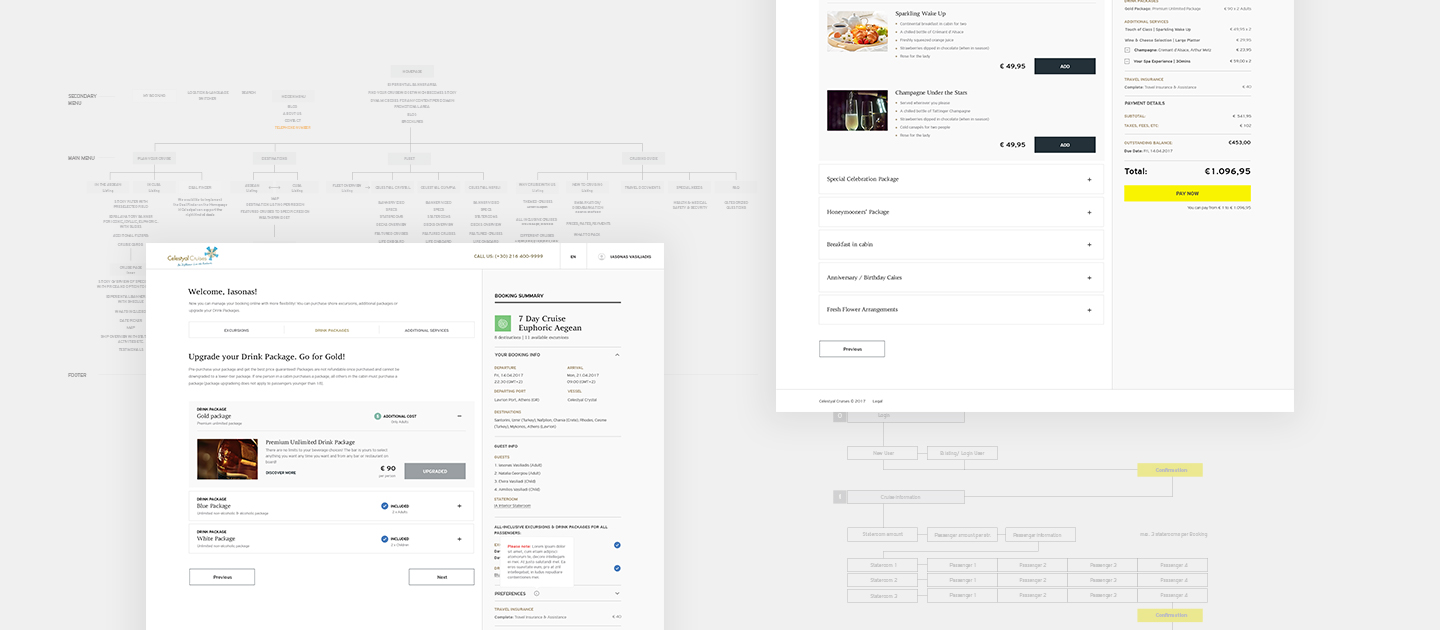
Task: Click Previous in the additional services page
Action: point(852,349)
